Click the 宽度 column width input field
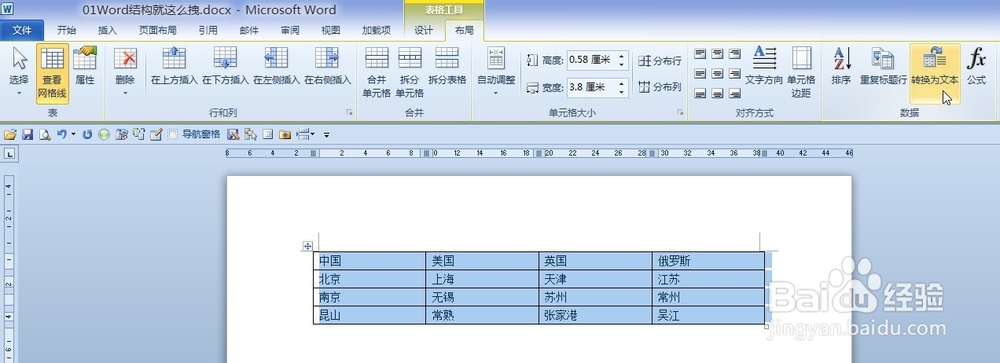1000x363 pixels. [x=591, y=87]
